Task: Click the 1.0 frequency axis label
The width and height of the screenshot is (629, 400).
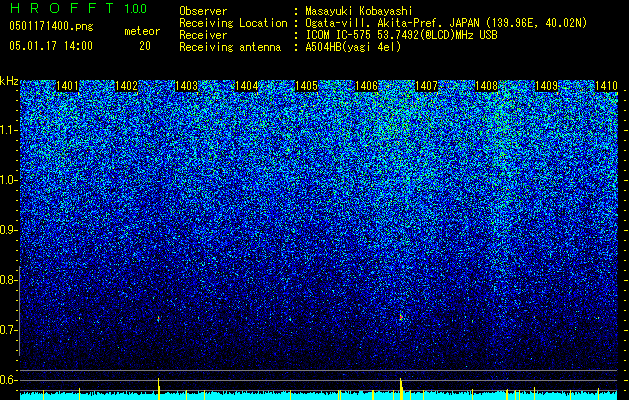Action: (9, 180)
